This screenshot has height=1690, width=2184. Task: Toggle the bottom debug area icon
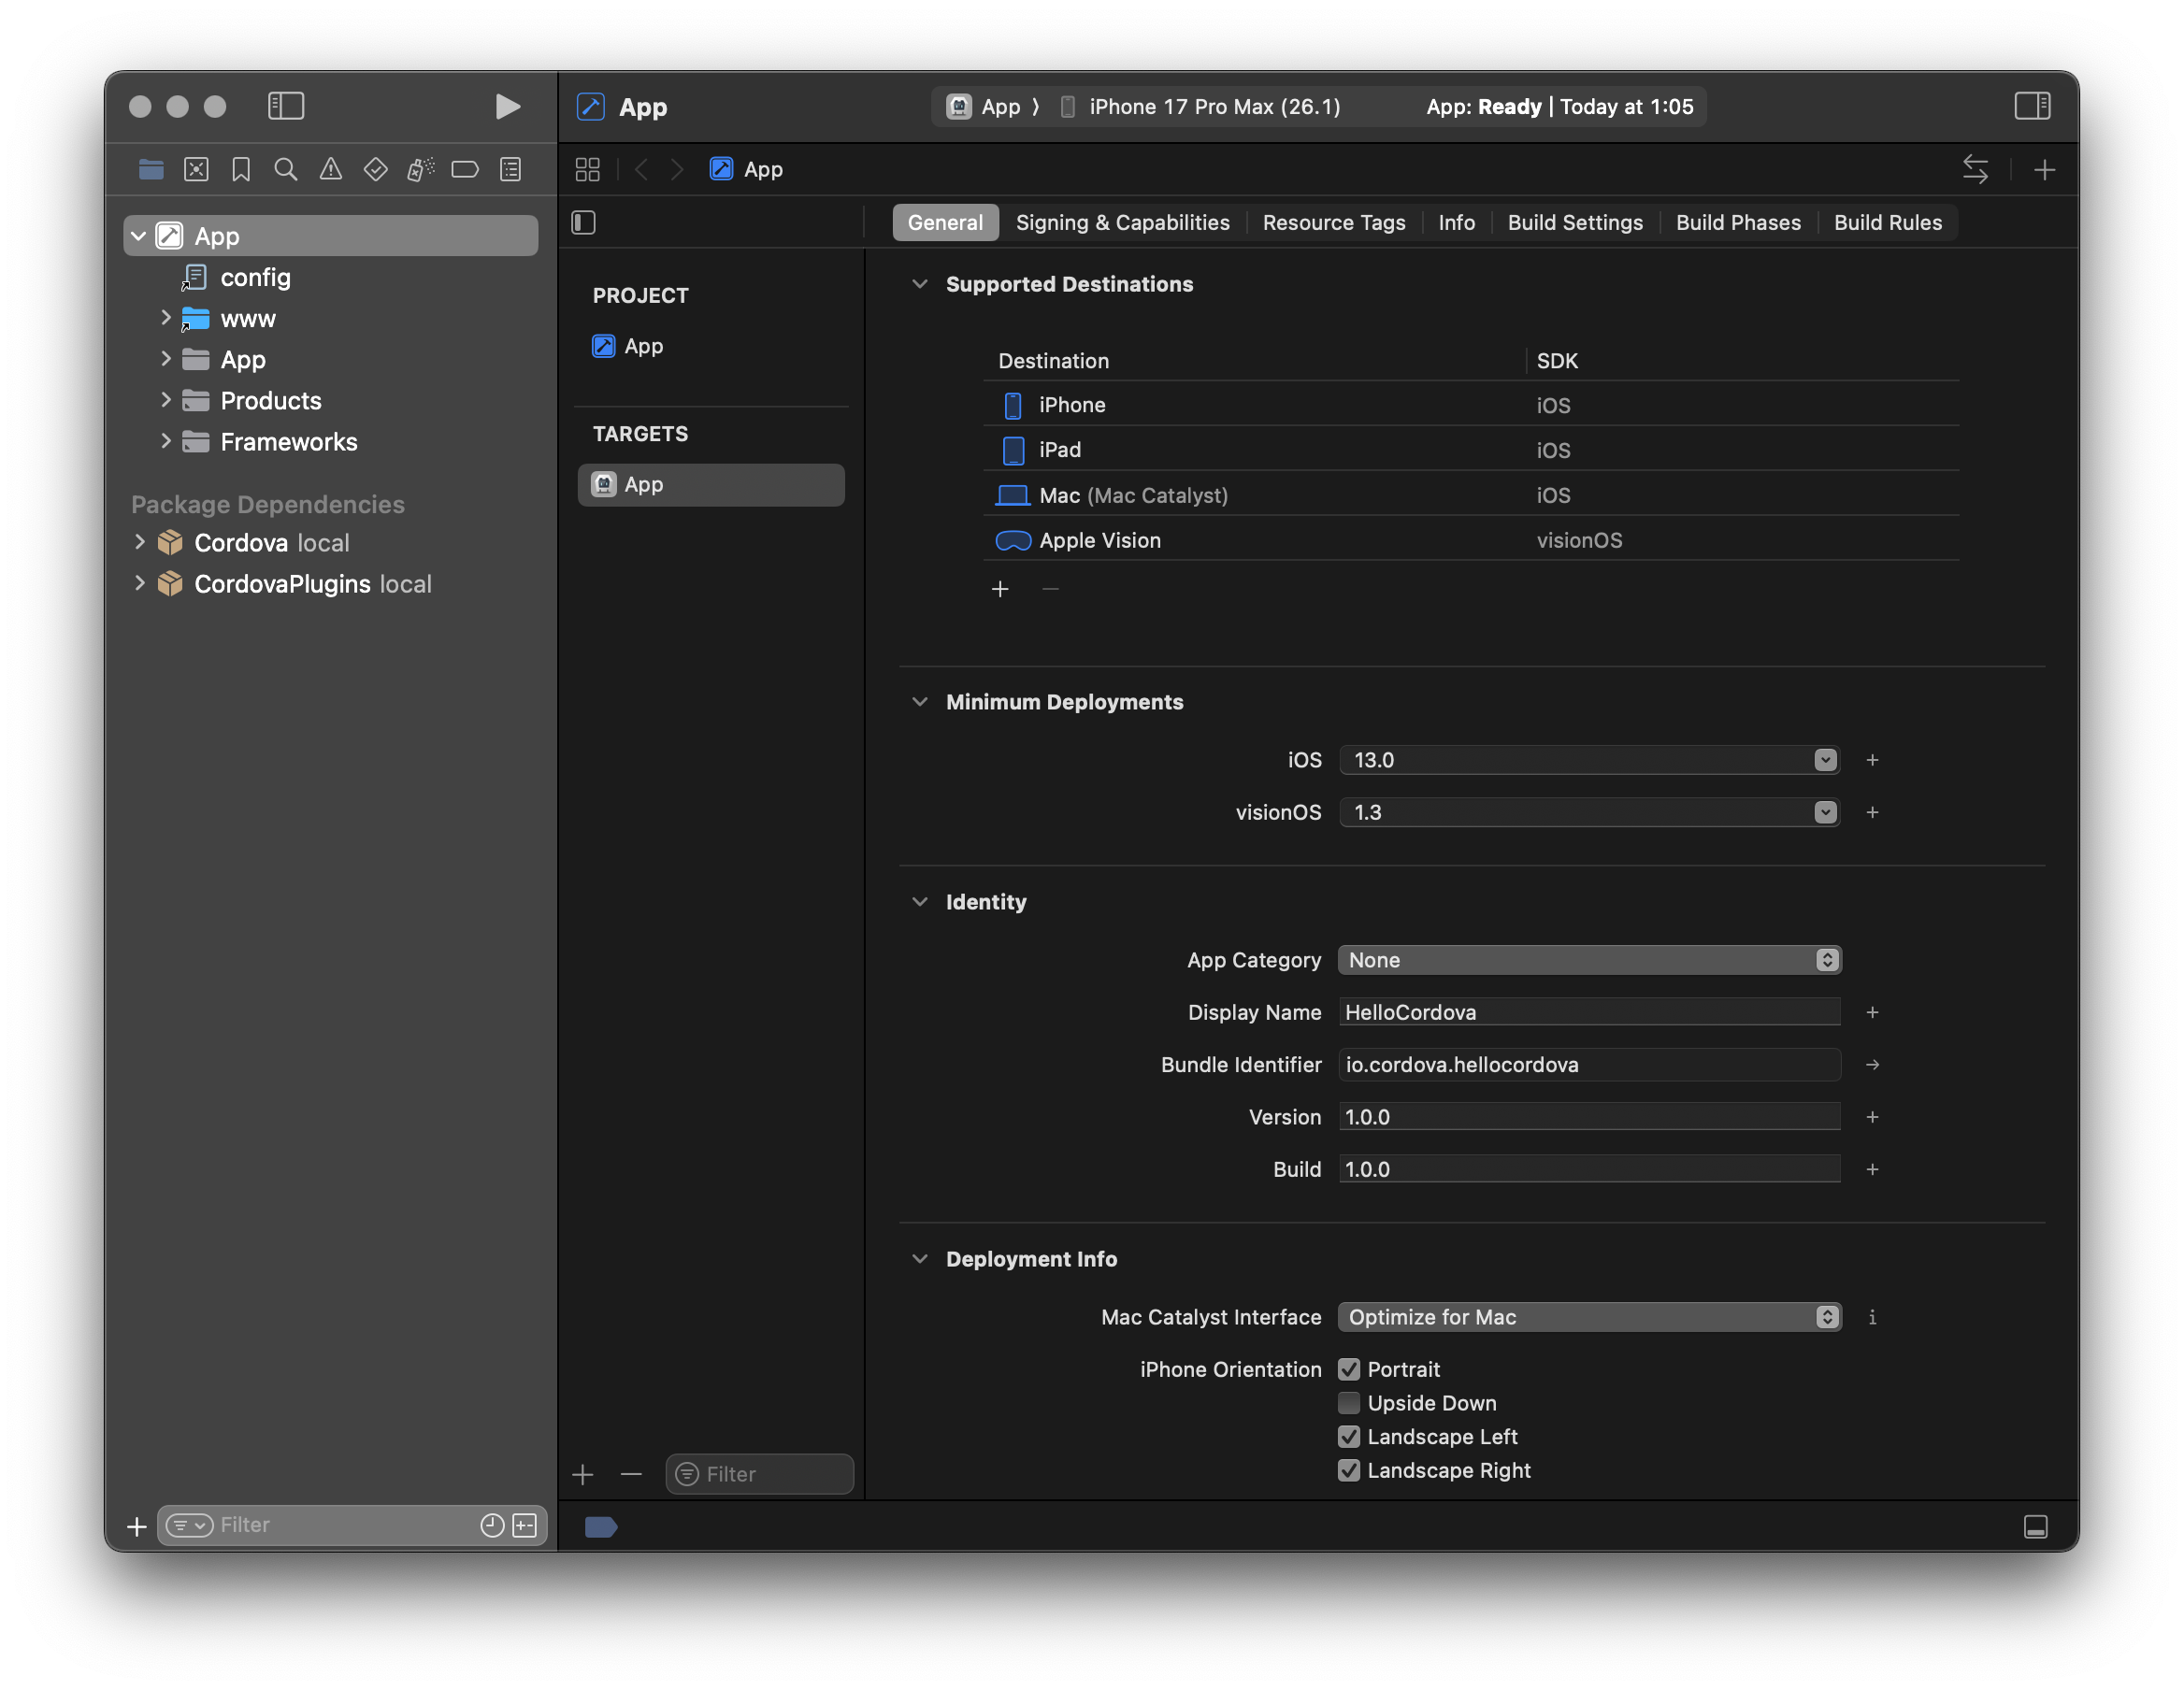(x=2035, y=1527)
